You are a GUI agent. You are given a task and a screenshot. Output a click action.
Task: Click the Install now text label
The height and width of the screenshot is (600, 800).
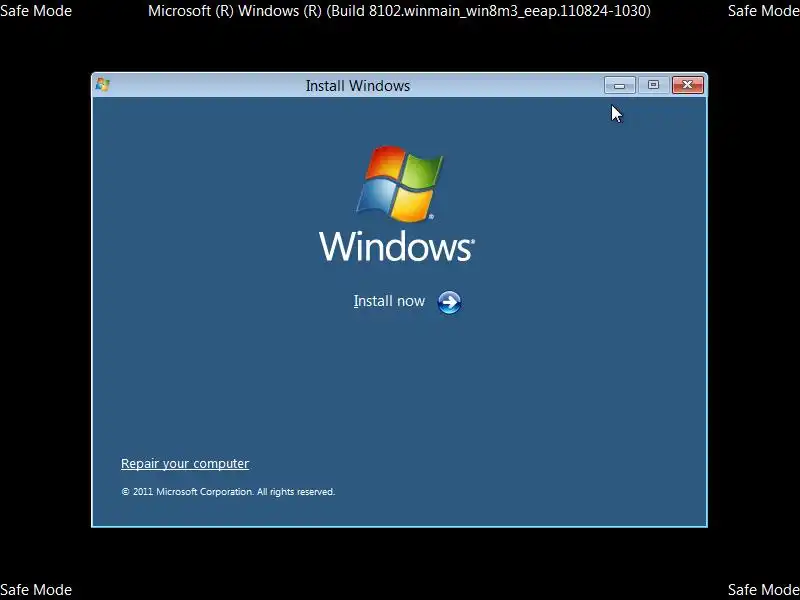(x=389, y=301)
